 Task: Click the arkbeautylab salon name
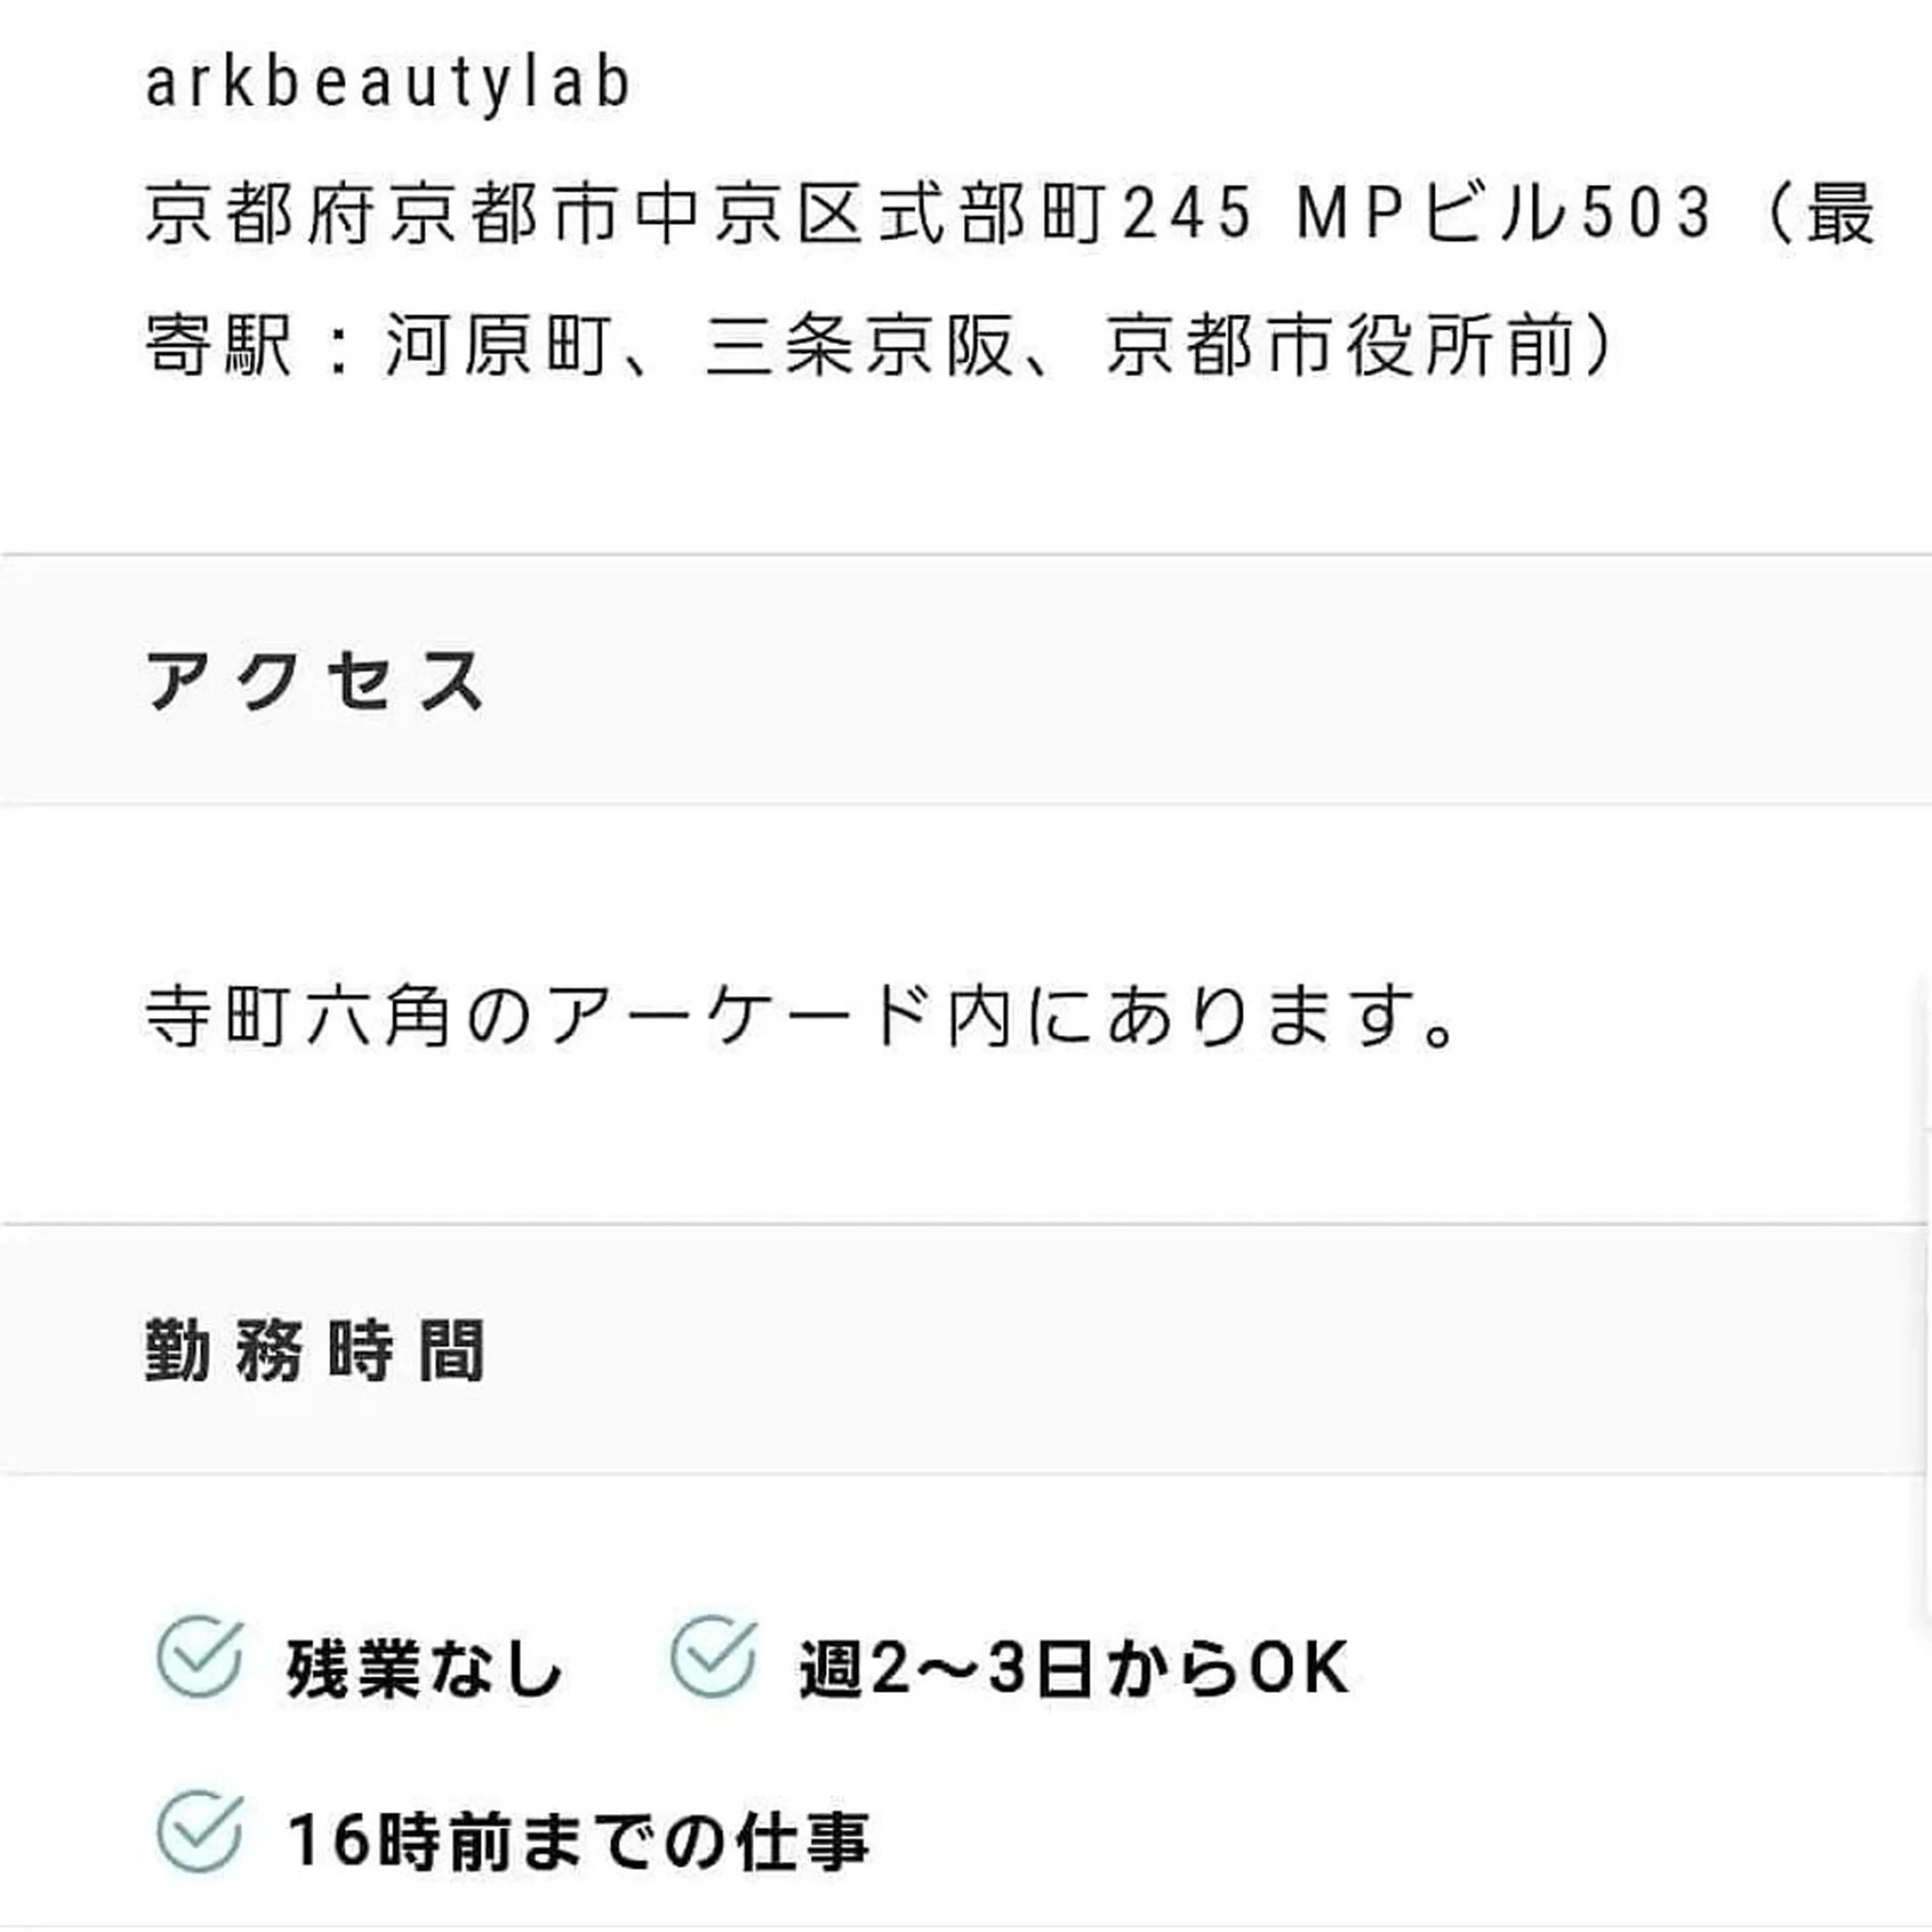388,83
